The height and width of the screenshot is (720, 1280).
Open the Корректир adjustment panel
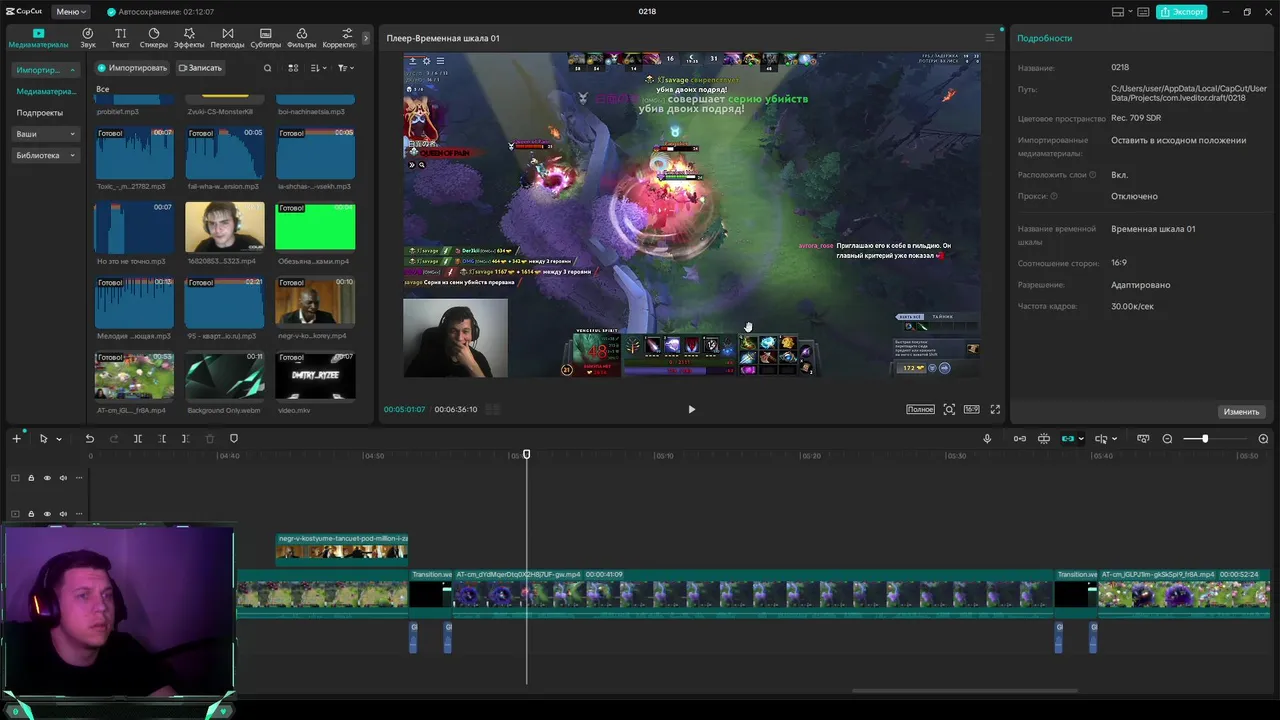pos(340,38)
